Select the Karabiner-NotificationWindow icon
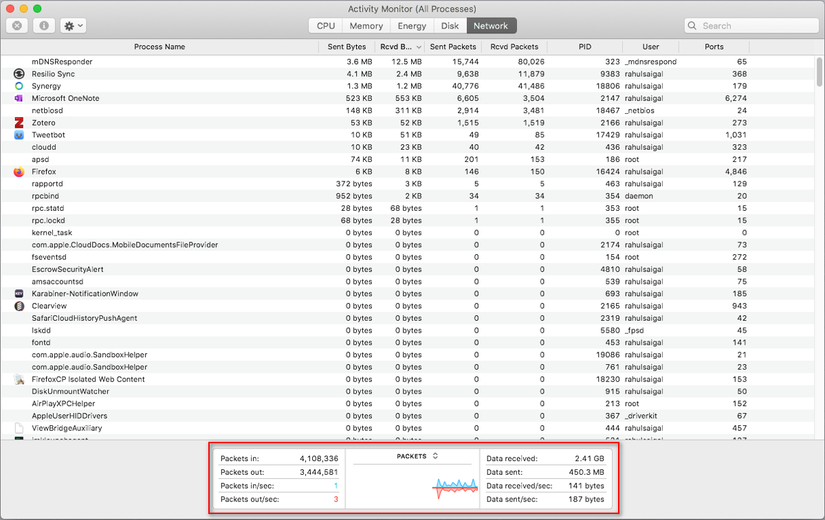This screenshot has height=520, width=825. pos(19,294)
